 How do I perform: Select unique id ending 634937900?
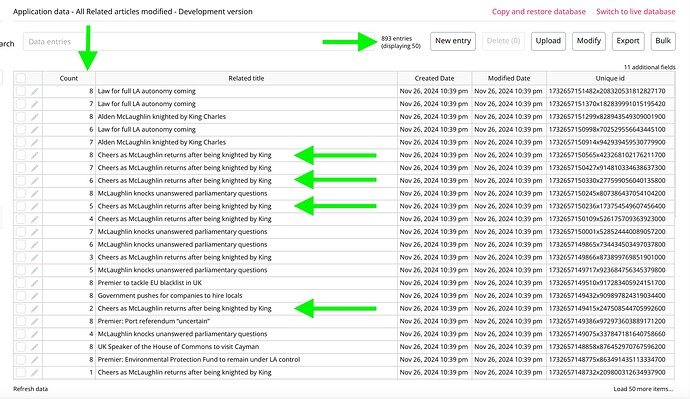tap(607, 372)
